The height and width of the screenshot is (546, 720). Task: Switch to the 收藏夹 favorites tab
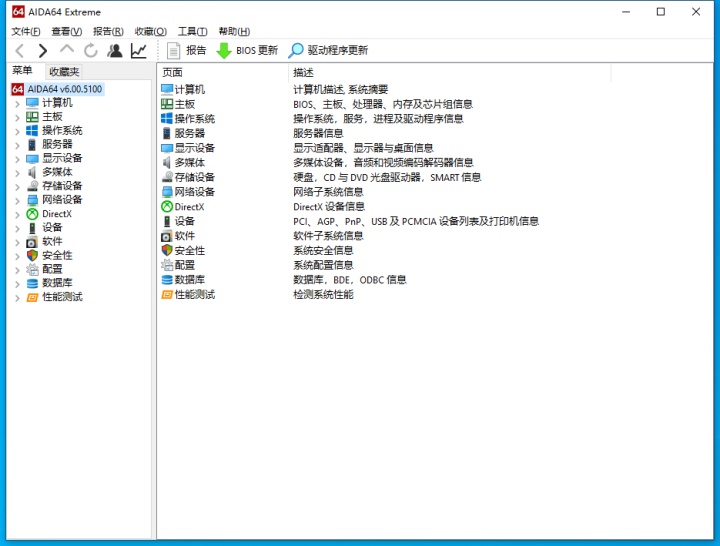[64, 71]
